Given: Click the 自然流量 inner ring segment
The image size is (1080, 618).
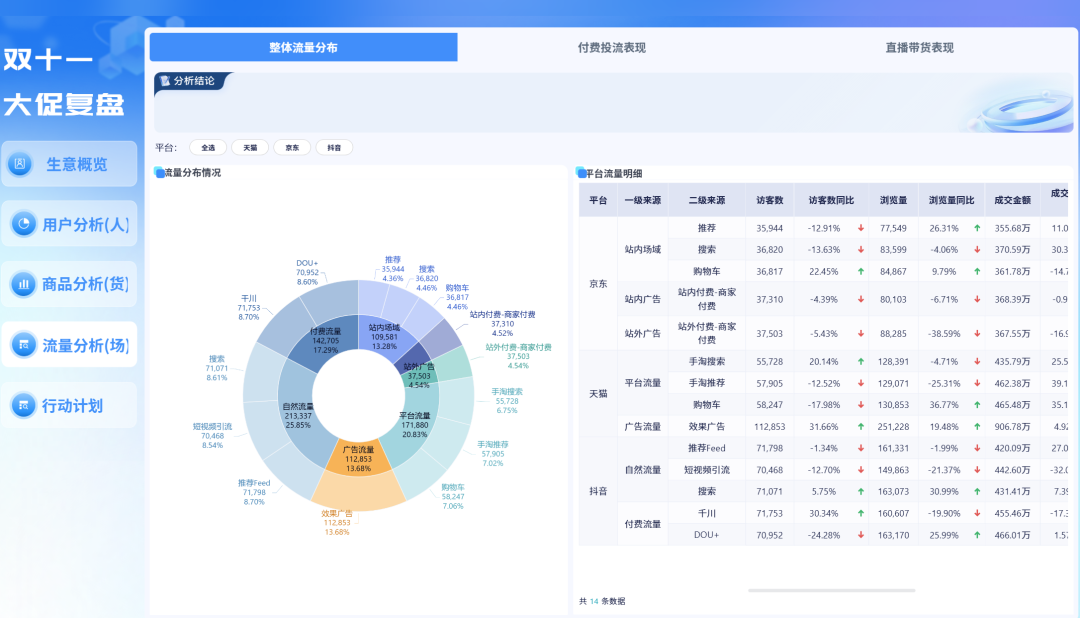Looking at the screenshot, I should 298,413.
